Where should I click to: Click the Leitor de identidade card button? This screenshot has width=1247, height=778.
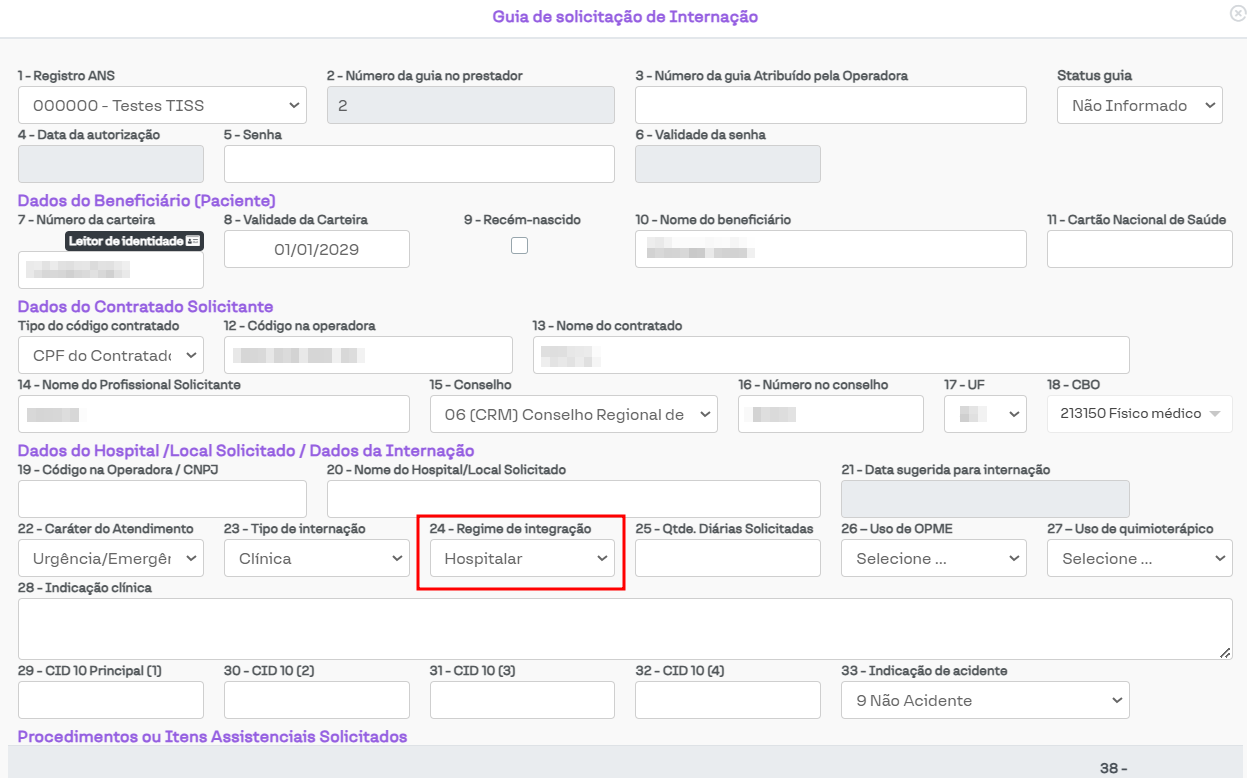pos(134,241)
